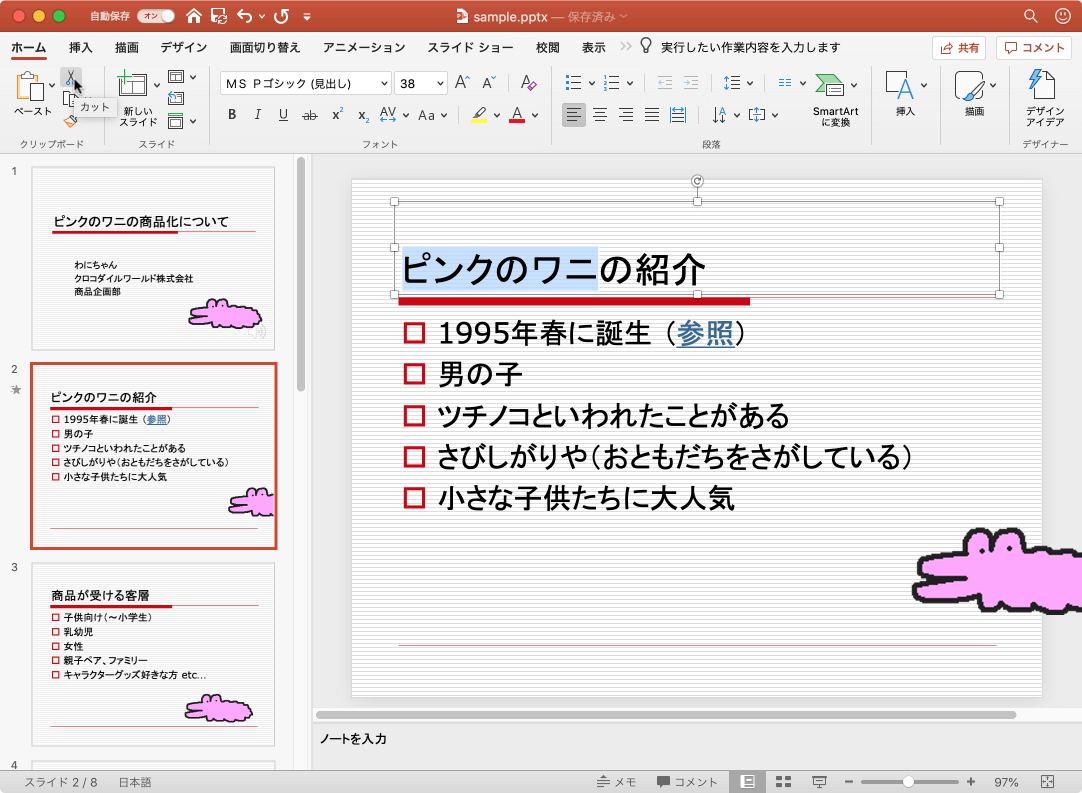Screen dimensions: 1082x793
Task: Expand font color options arrow
Action: [x=535, y=115]
